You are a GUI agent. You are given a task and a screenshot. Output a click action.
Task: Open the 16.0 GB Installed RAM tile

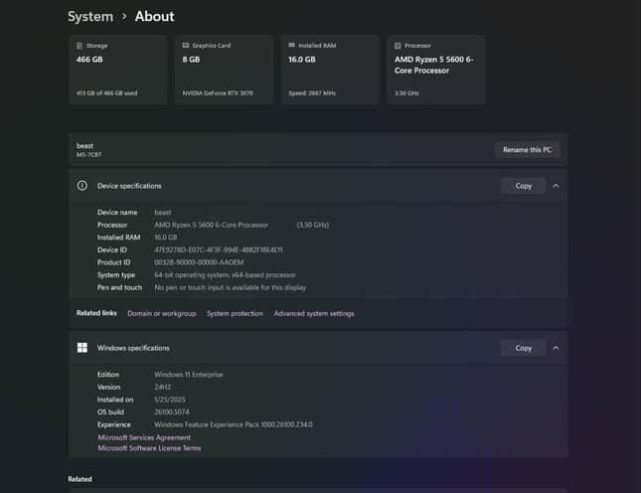click(x=330, y=69)
